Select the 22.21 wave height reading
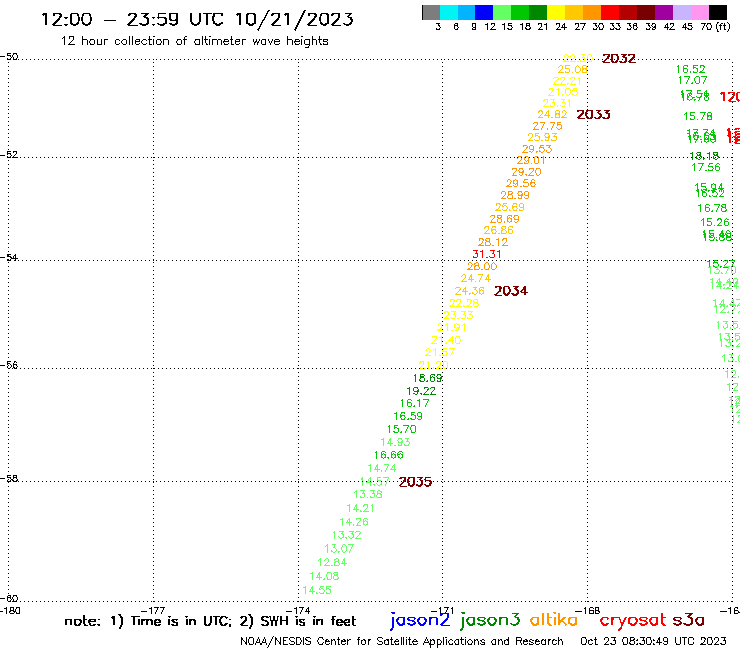This screenshot has width=740, height=650. click(x=567, y=81)
